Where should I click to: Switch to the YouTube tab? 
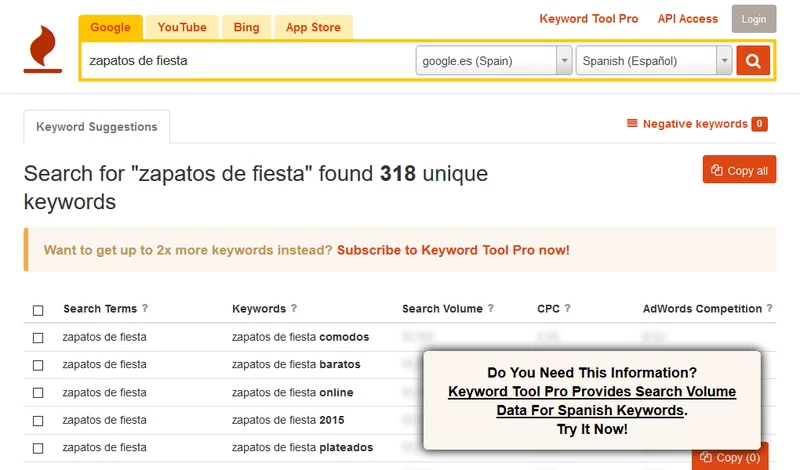click(x=182, y=28)
